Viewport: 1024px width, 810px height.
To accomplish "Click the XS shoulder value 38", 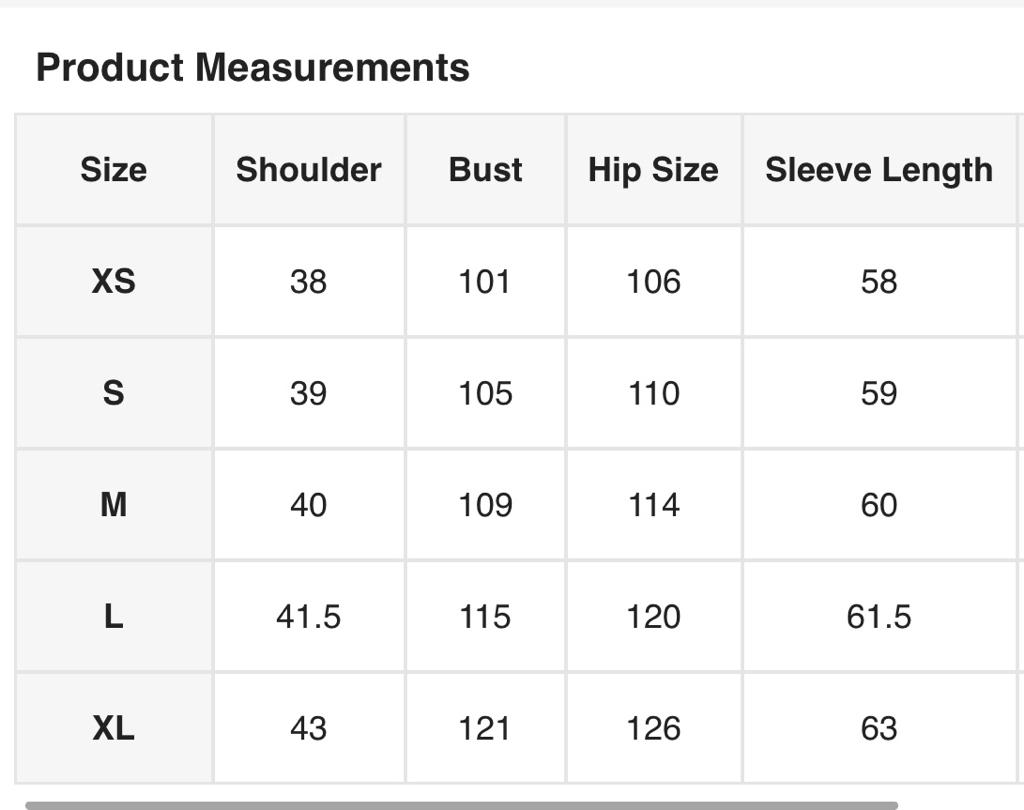I will [x=308, y=282].
